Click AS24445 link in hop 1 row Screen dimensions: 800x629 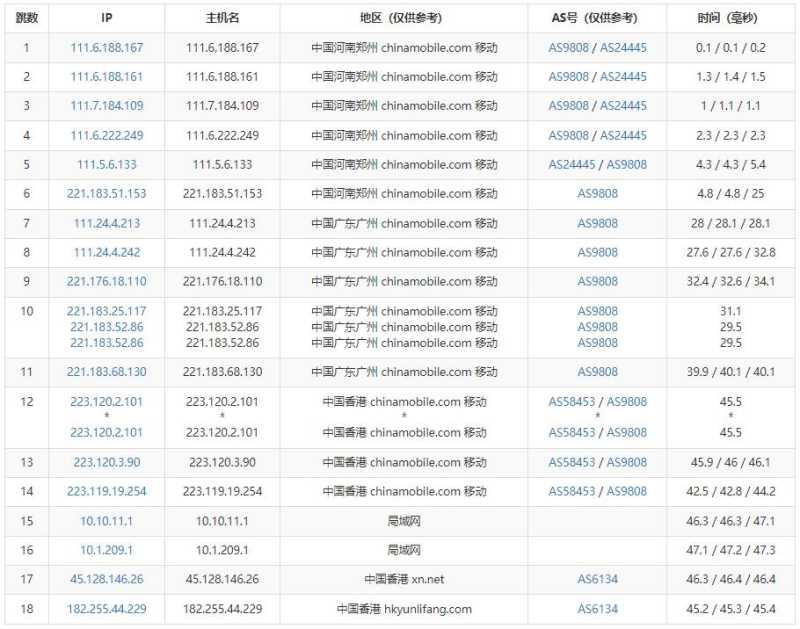(623, 47)
